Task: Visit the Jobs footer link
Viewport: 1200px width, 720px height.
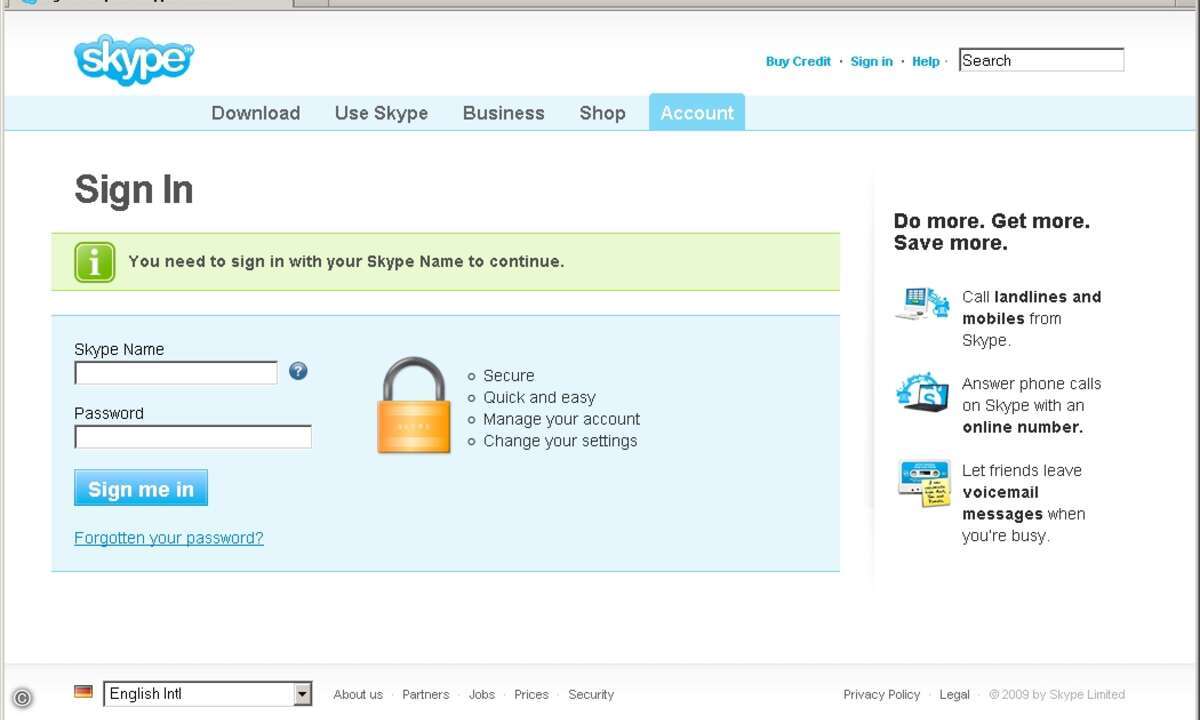Action: [482, 694]
